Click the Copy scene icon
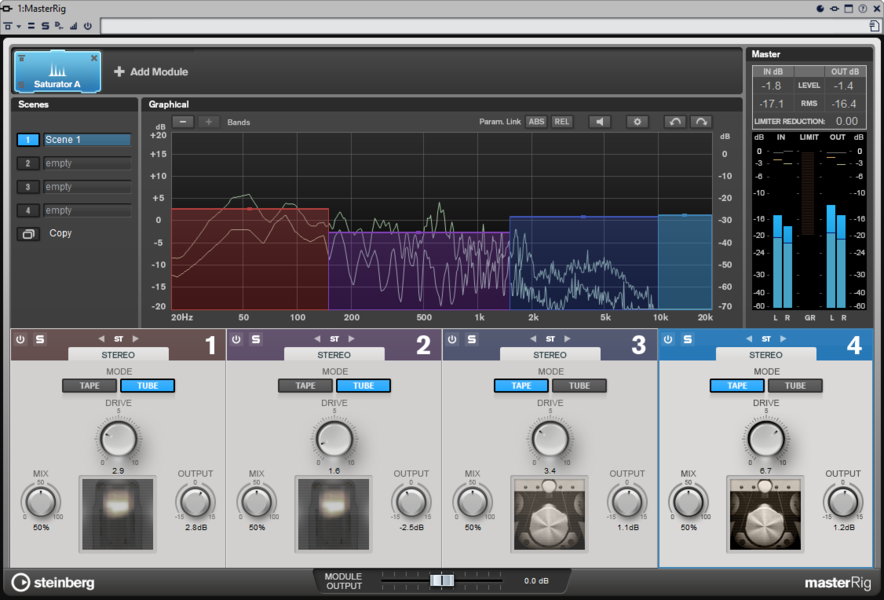The width and height of the screenshot is (884, 600). [x=28, y=233]
